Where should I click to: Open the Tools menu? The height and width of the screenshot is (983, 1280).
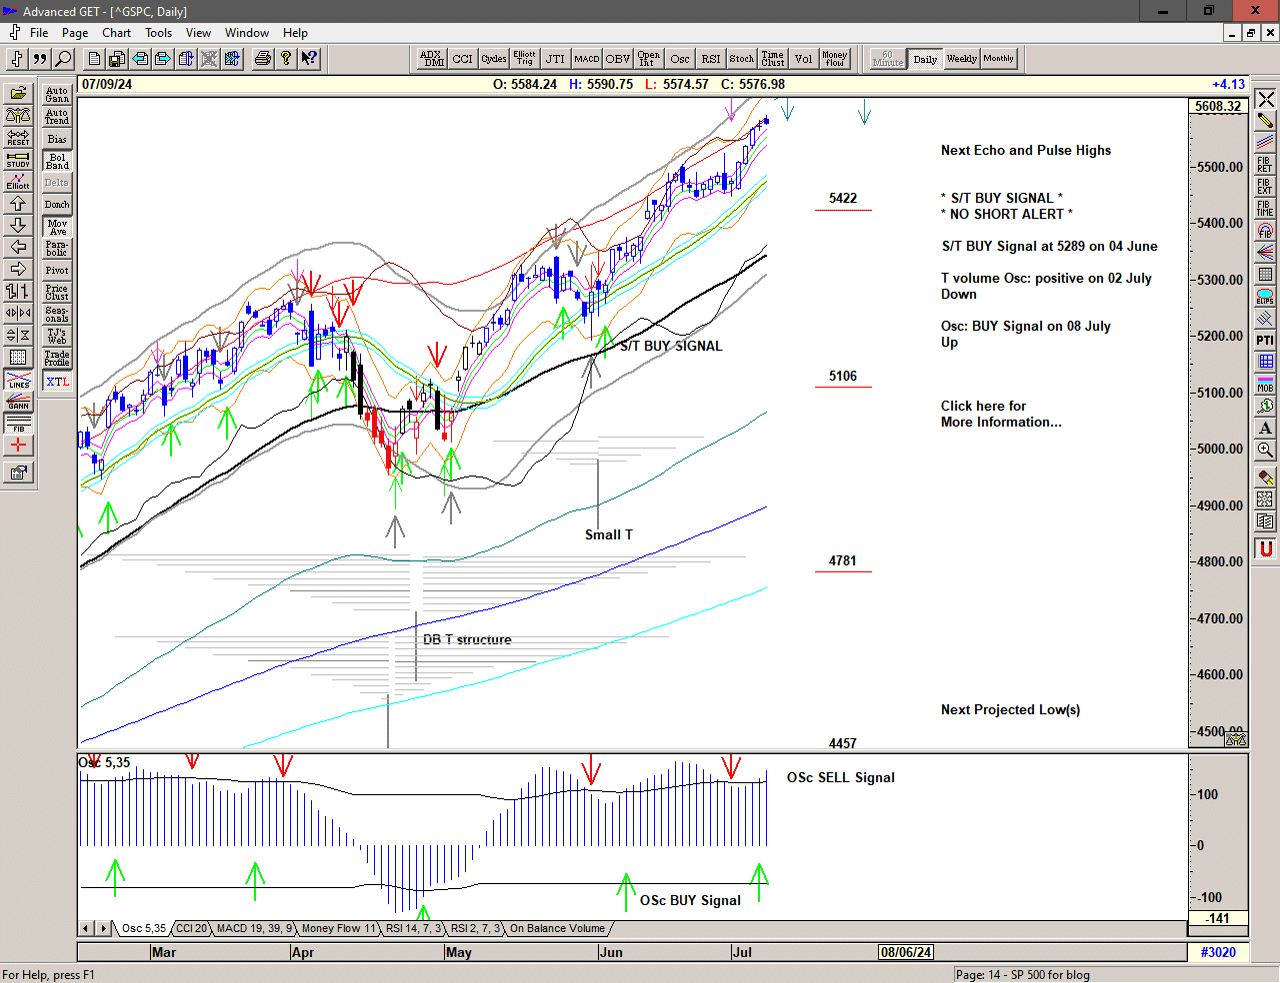click(158, 33)
